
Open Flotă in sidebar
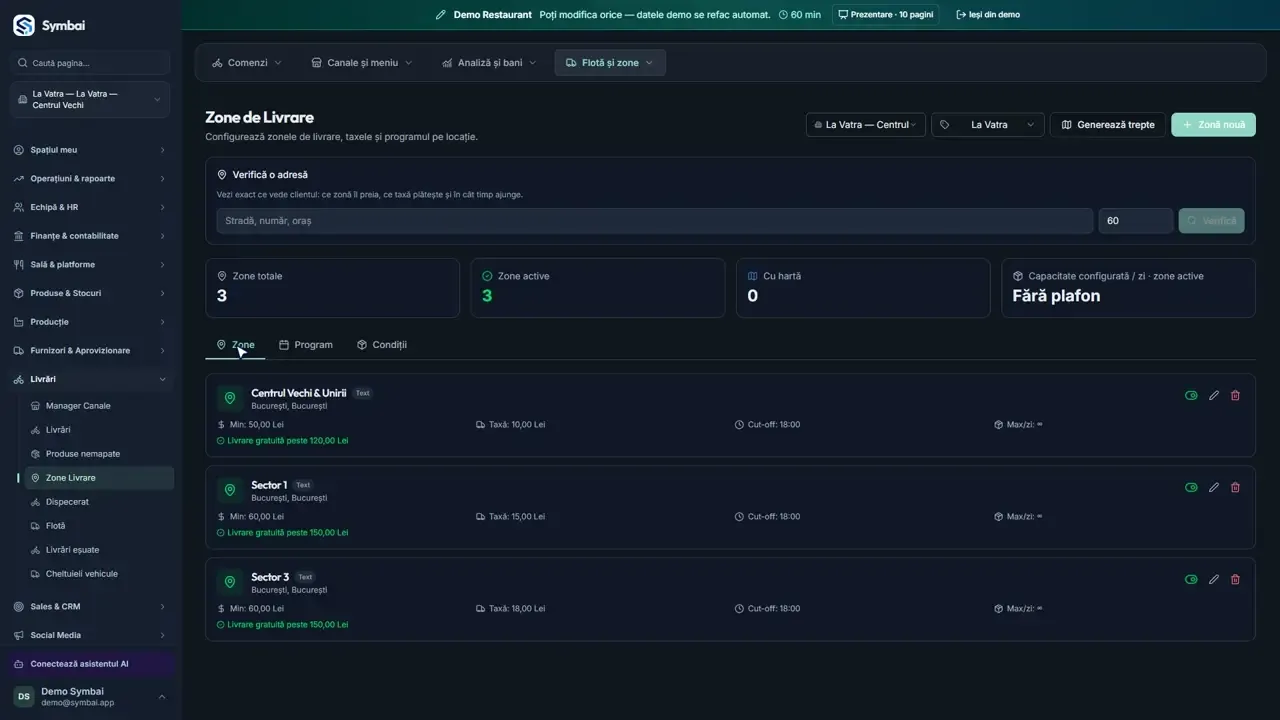[x=99, y=526]
